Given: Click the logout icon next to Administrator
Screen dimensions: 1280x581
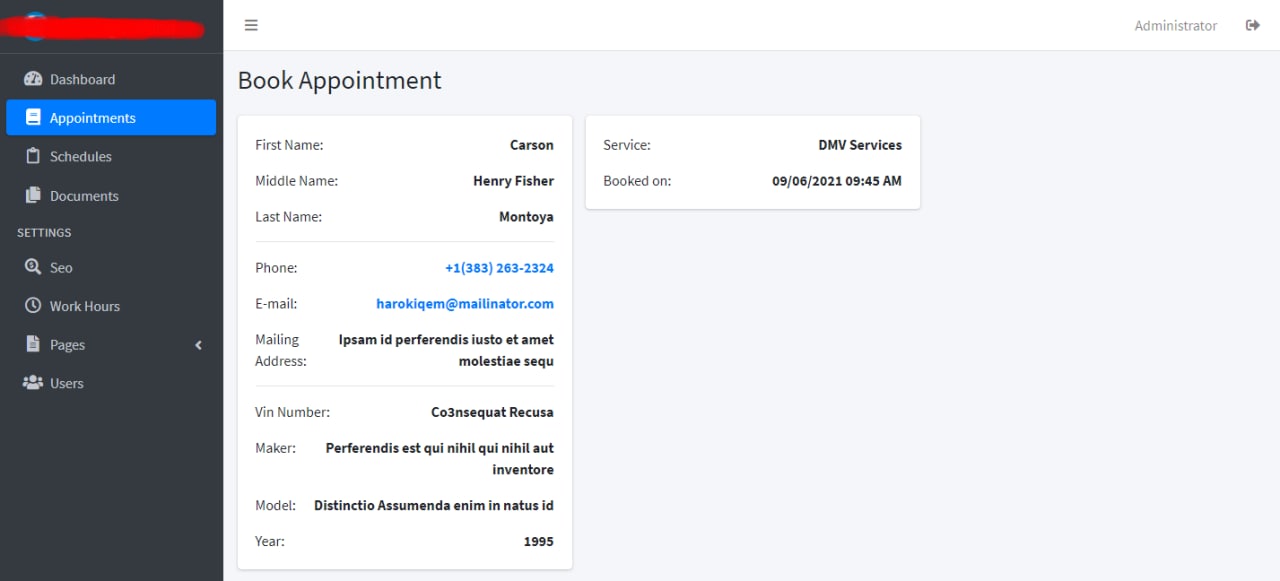Looking at the screenshot, I should [x=1252, y=25].
